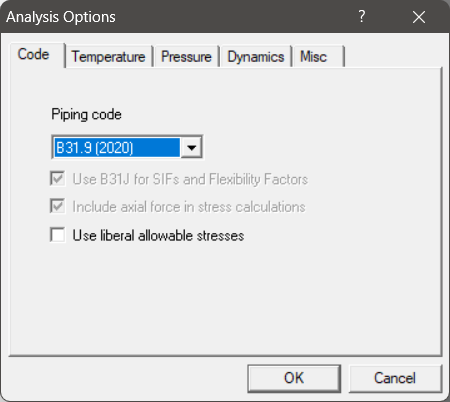Close the Analysis Options dialog with X
Image resolution: width=450 pixels, height=402 pixels.
tap(419, 17)
